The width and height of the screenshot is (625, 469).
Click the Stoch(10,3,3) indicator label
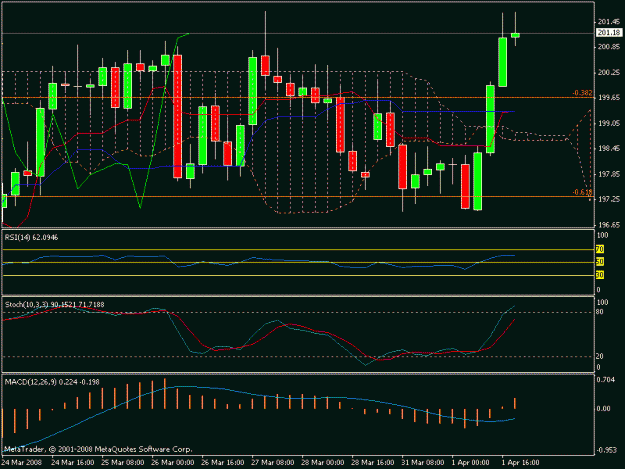click(55, 305)
